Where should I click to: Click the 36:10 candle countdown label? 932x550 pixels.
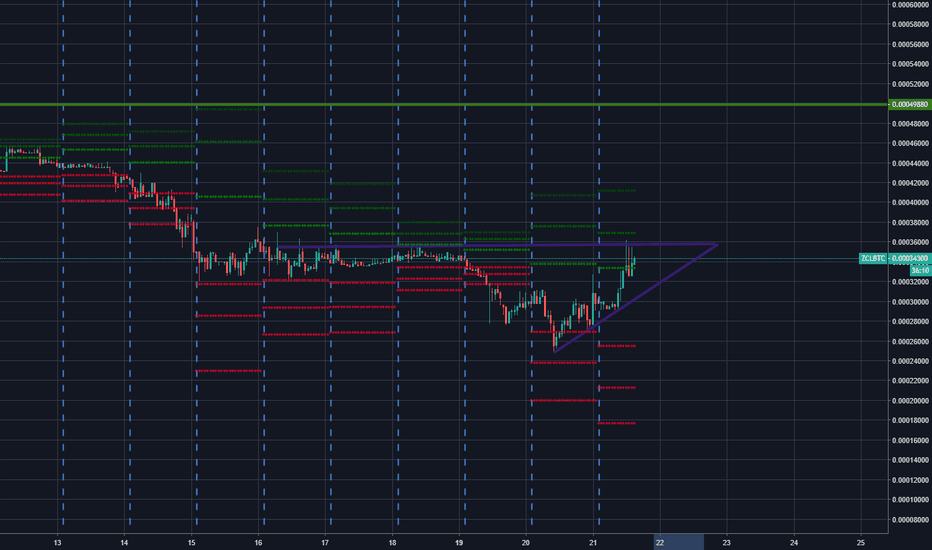point(920,270)
